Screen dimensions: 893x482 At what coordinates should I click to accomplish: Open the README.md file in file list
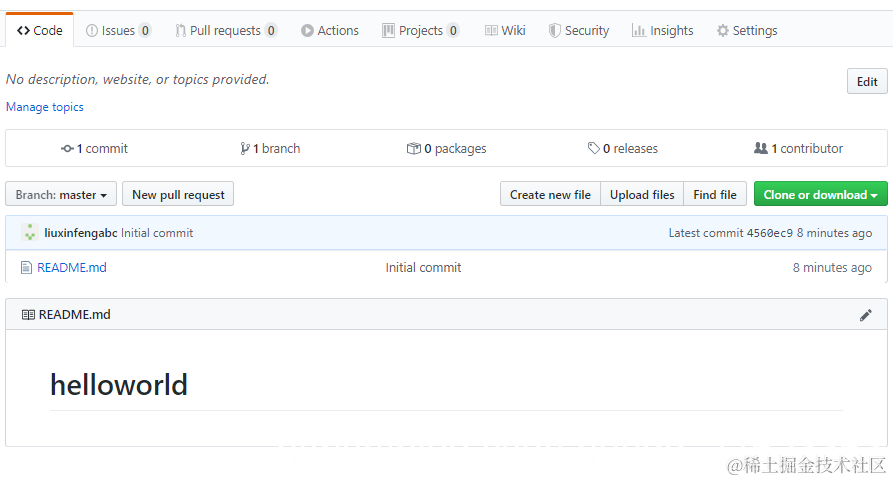[x=72, y=267]
